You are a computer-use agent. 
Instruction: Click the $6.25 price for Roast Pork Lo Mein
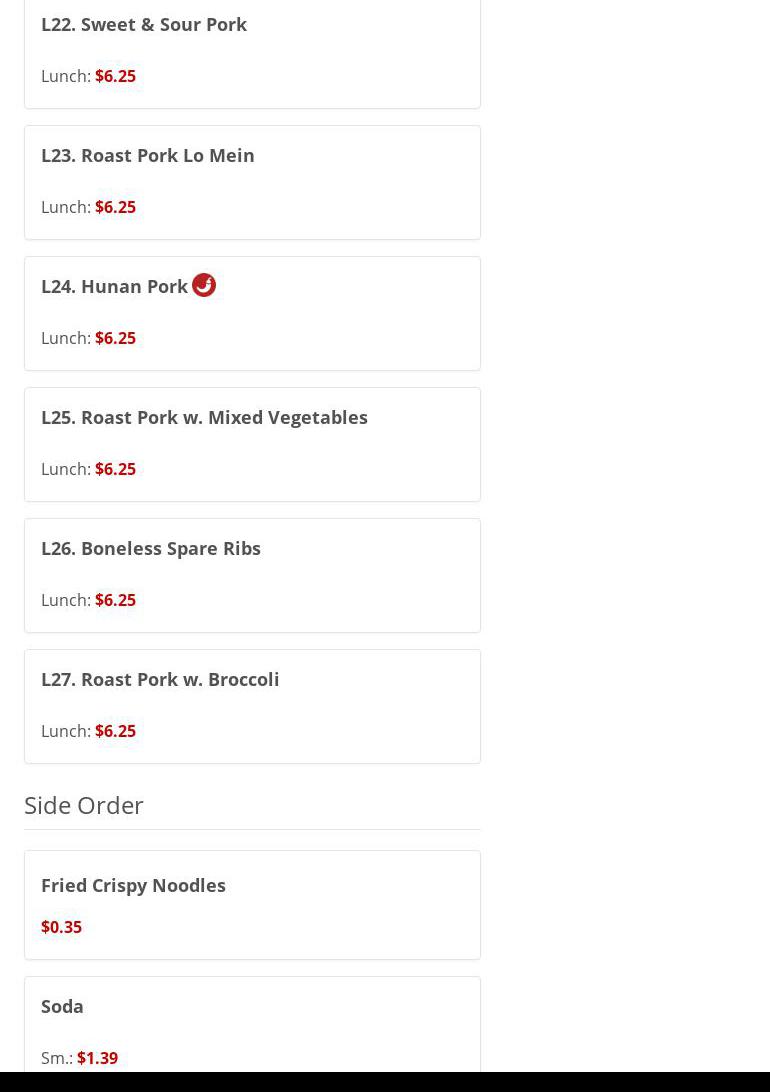[x=115, y=207]
